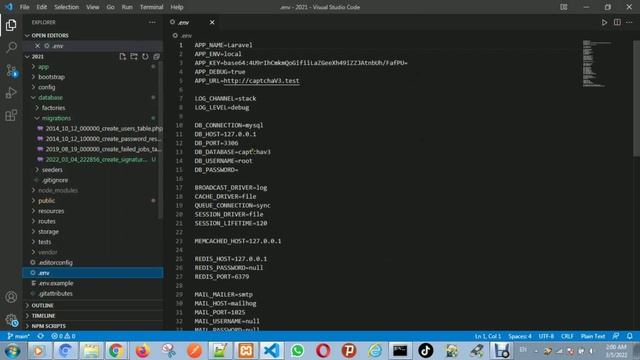Expand the seeders folder
This screenshot has width=640, height=360.
(93, 170)
